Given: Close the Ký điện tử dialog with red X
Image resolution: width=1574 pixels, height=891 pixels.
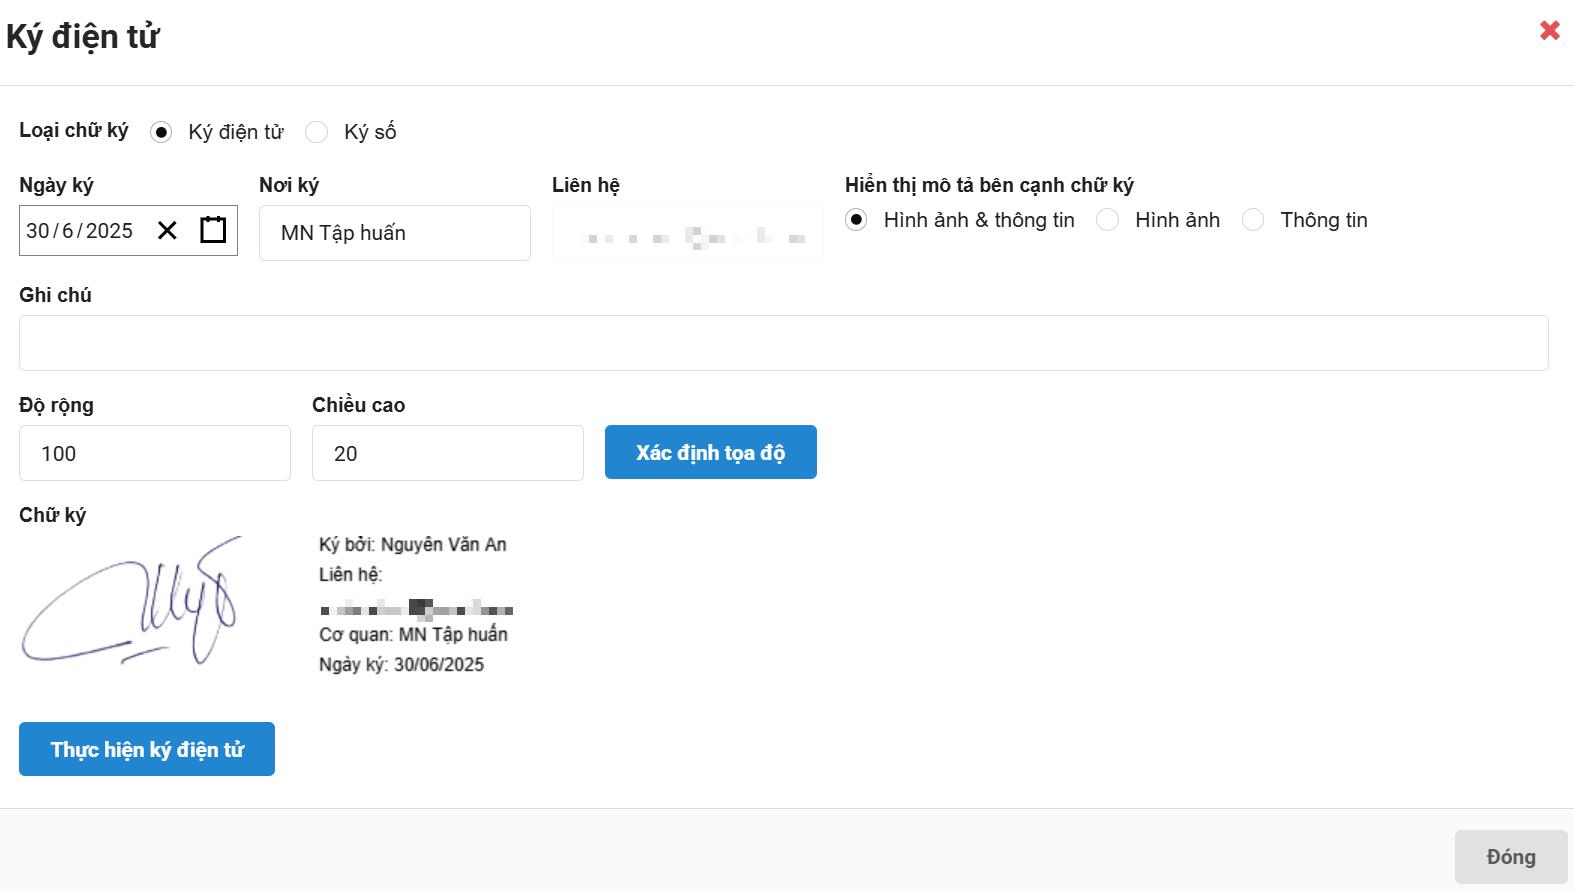Looking at the screenshot, I should (x=1549, y=31).
